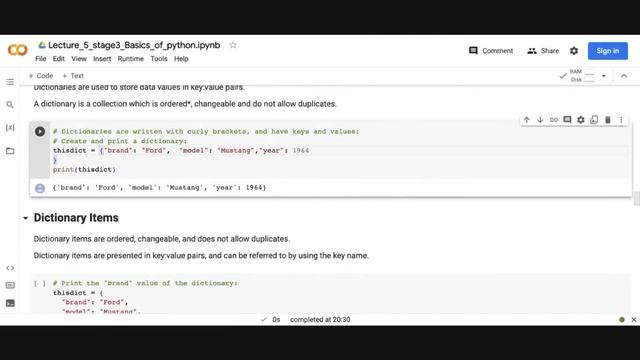Click the Dictionary Items heading
Screen dimensions: 640x360
(x=76, y=218)
